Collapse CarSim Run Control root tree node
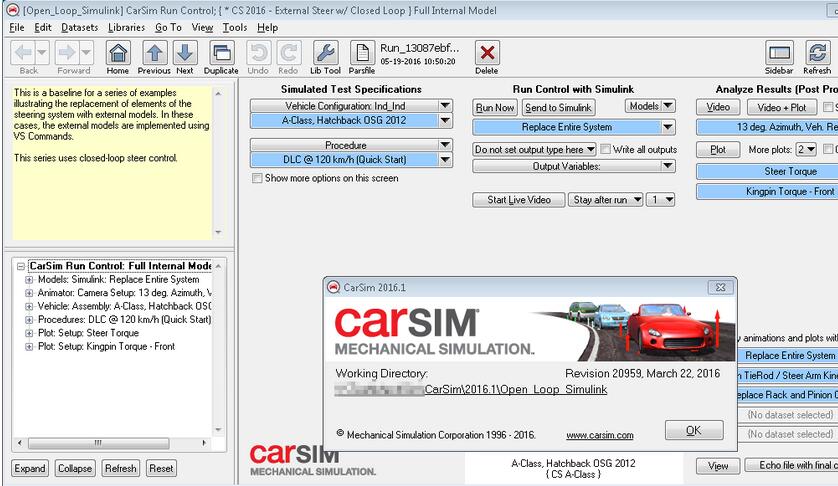Screen dimensions: 838x486 coord(20,266)
